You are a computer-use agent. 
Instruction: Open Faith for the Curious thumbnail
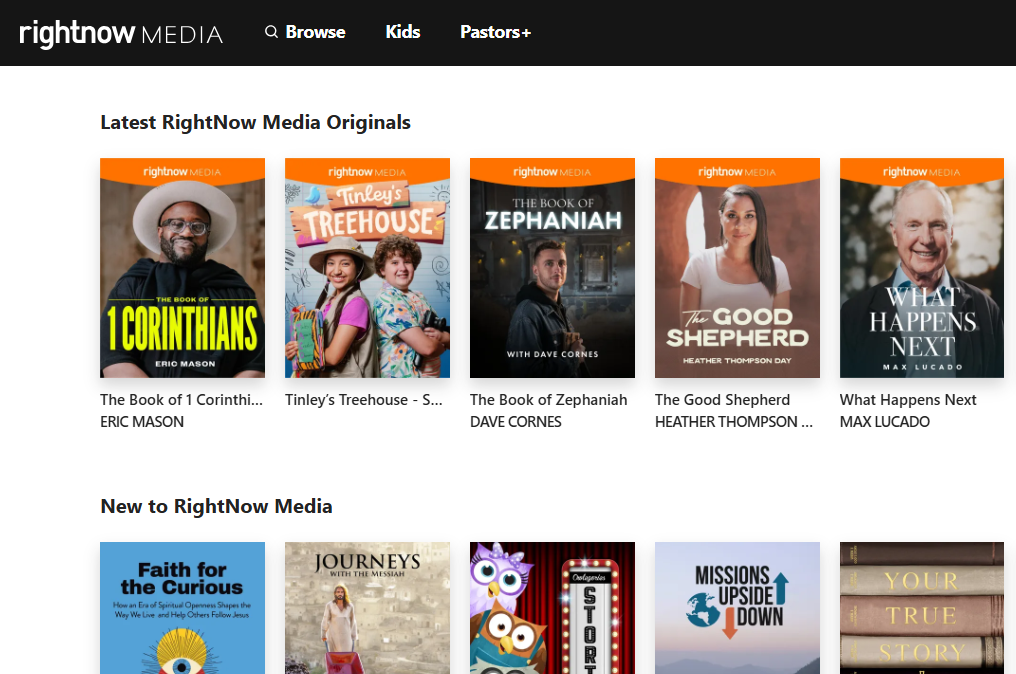pyautogui.click(x=182, y=608)
